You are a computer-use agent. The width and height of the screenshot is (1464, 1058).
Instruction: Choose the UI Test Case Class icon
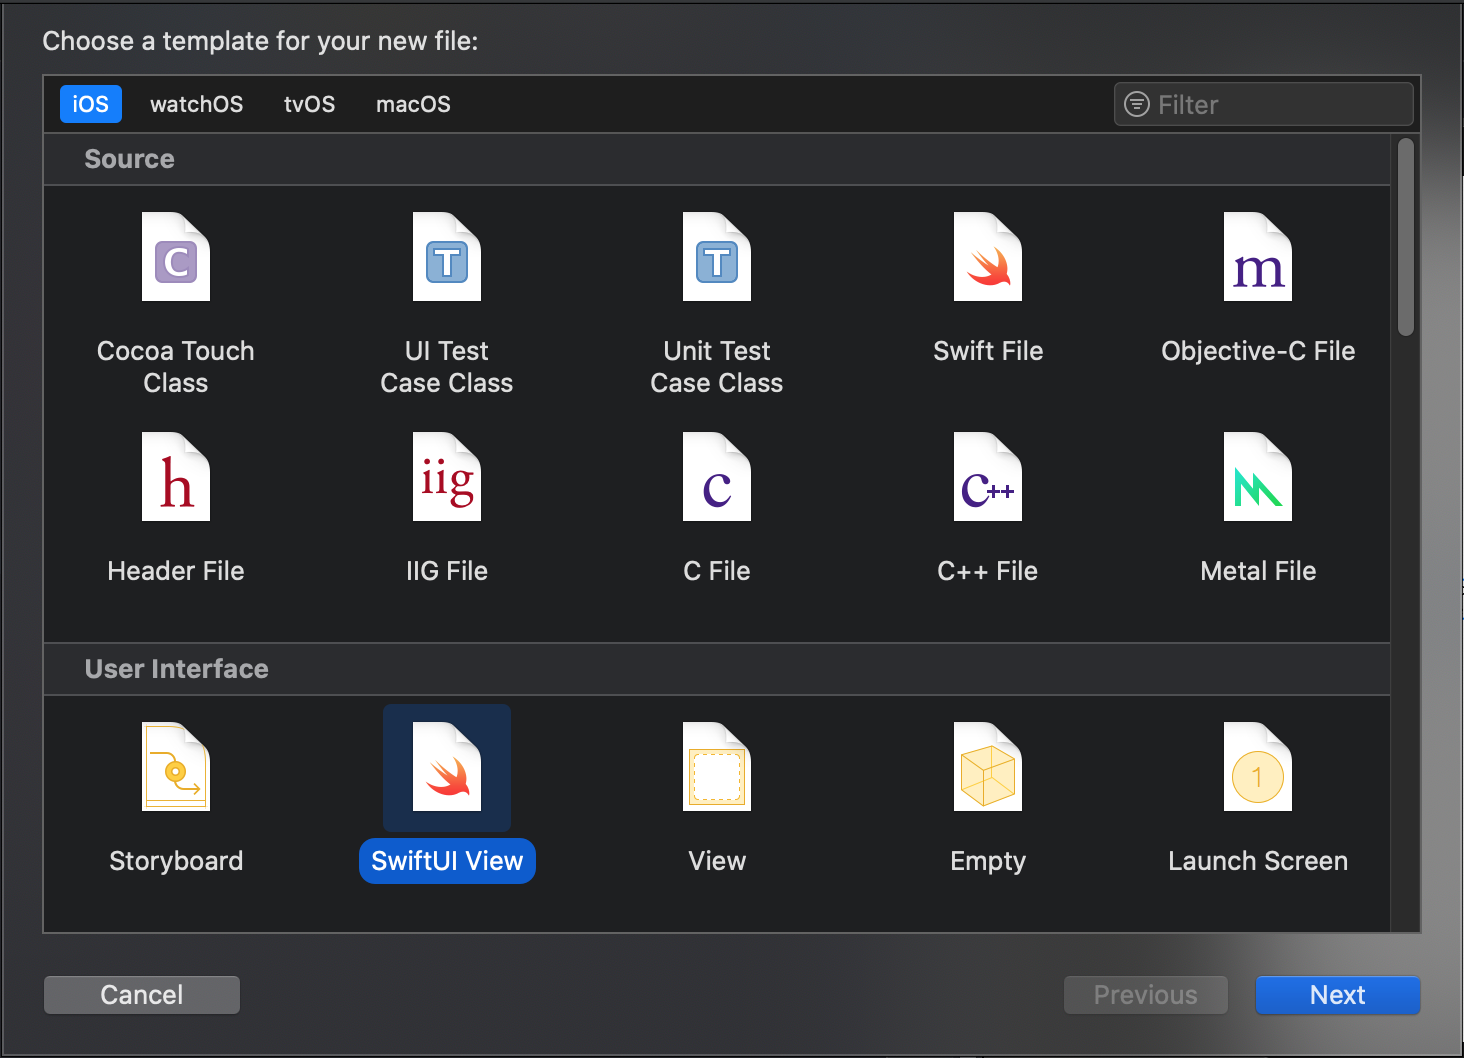click(x=447, y=258)
